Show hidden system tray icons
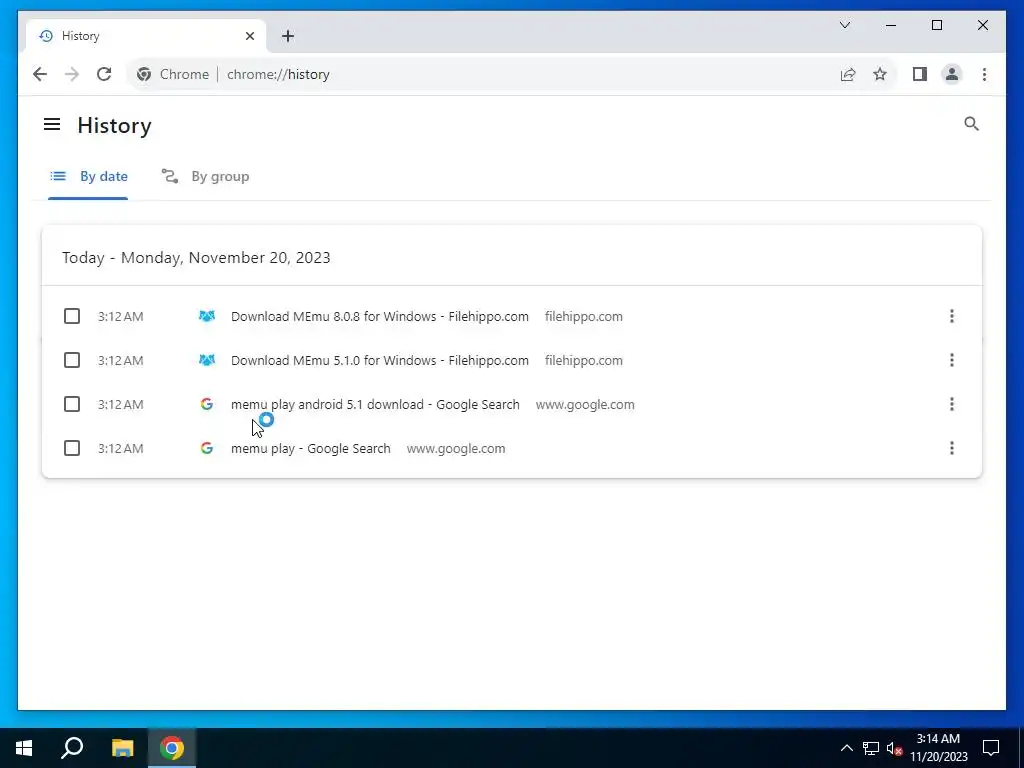Screen dimensions: 1024x768 846,748
